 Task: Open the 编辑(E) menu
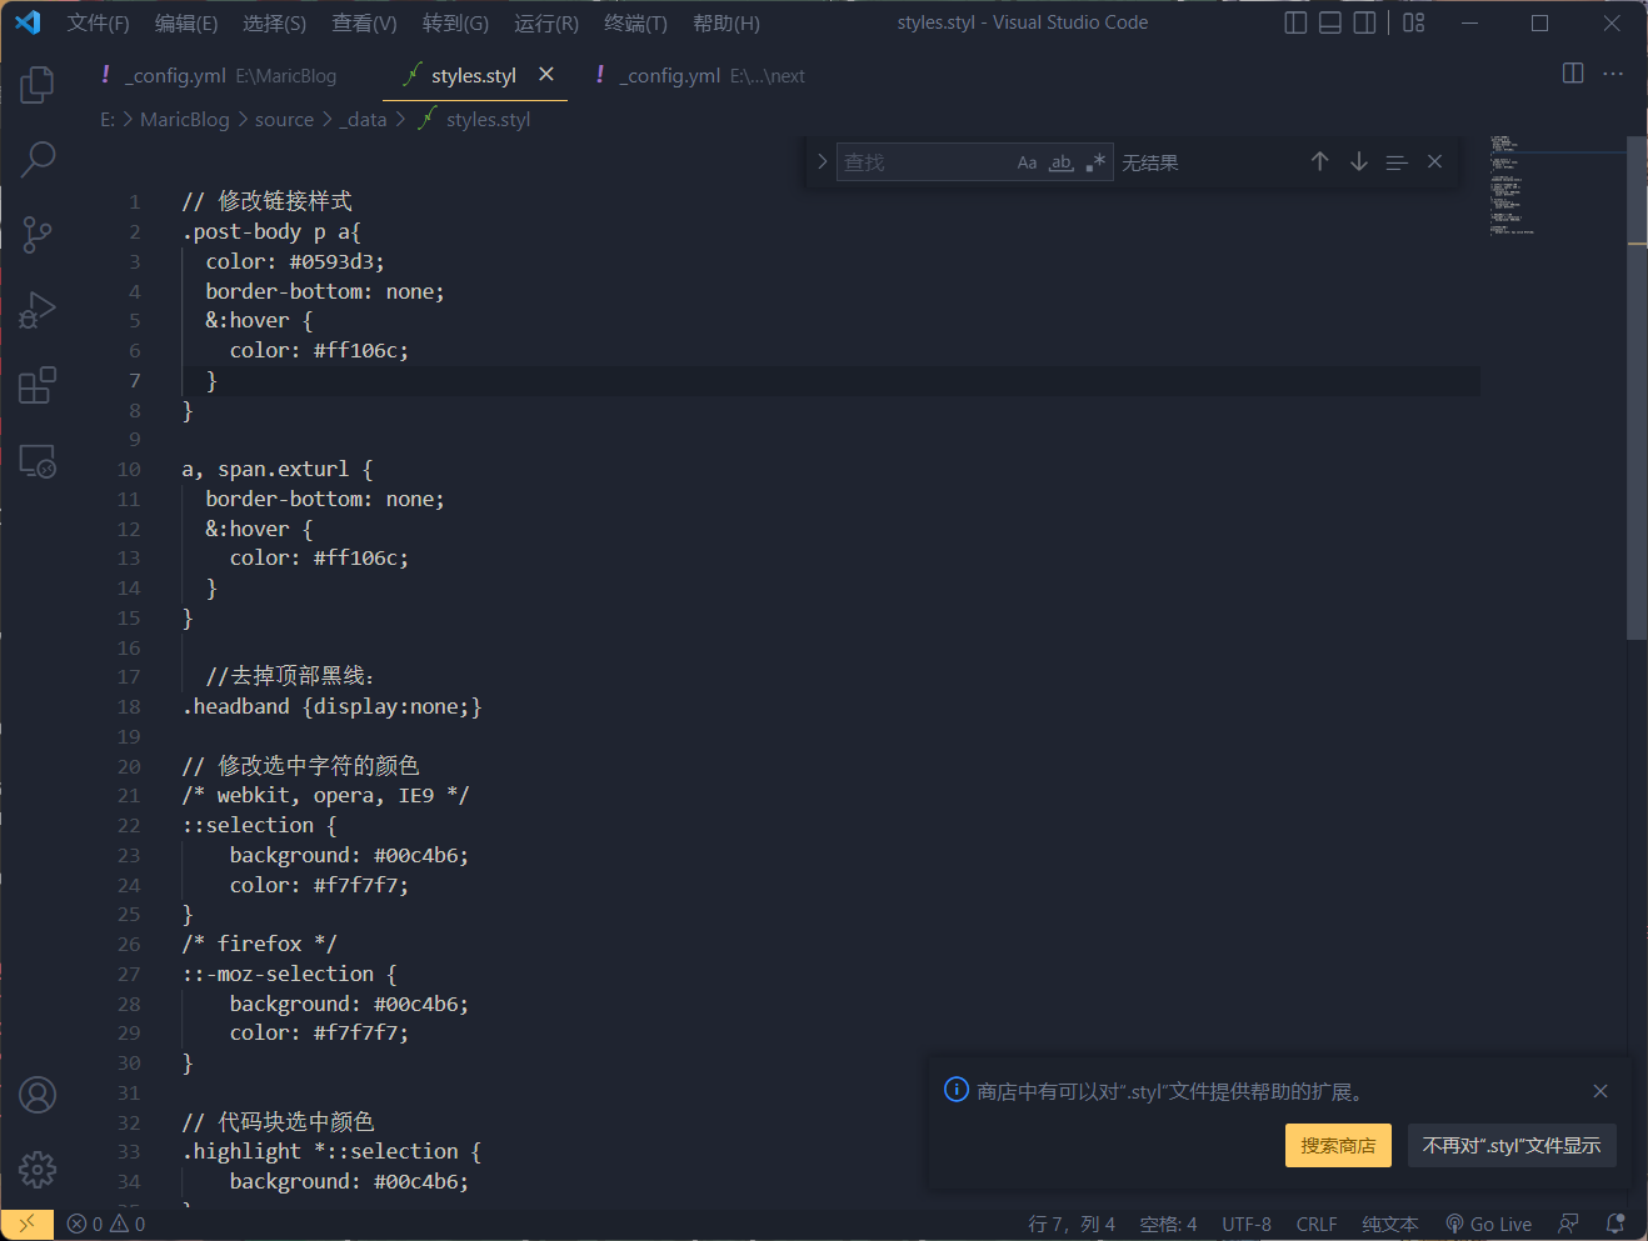[186, 23]
